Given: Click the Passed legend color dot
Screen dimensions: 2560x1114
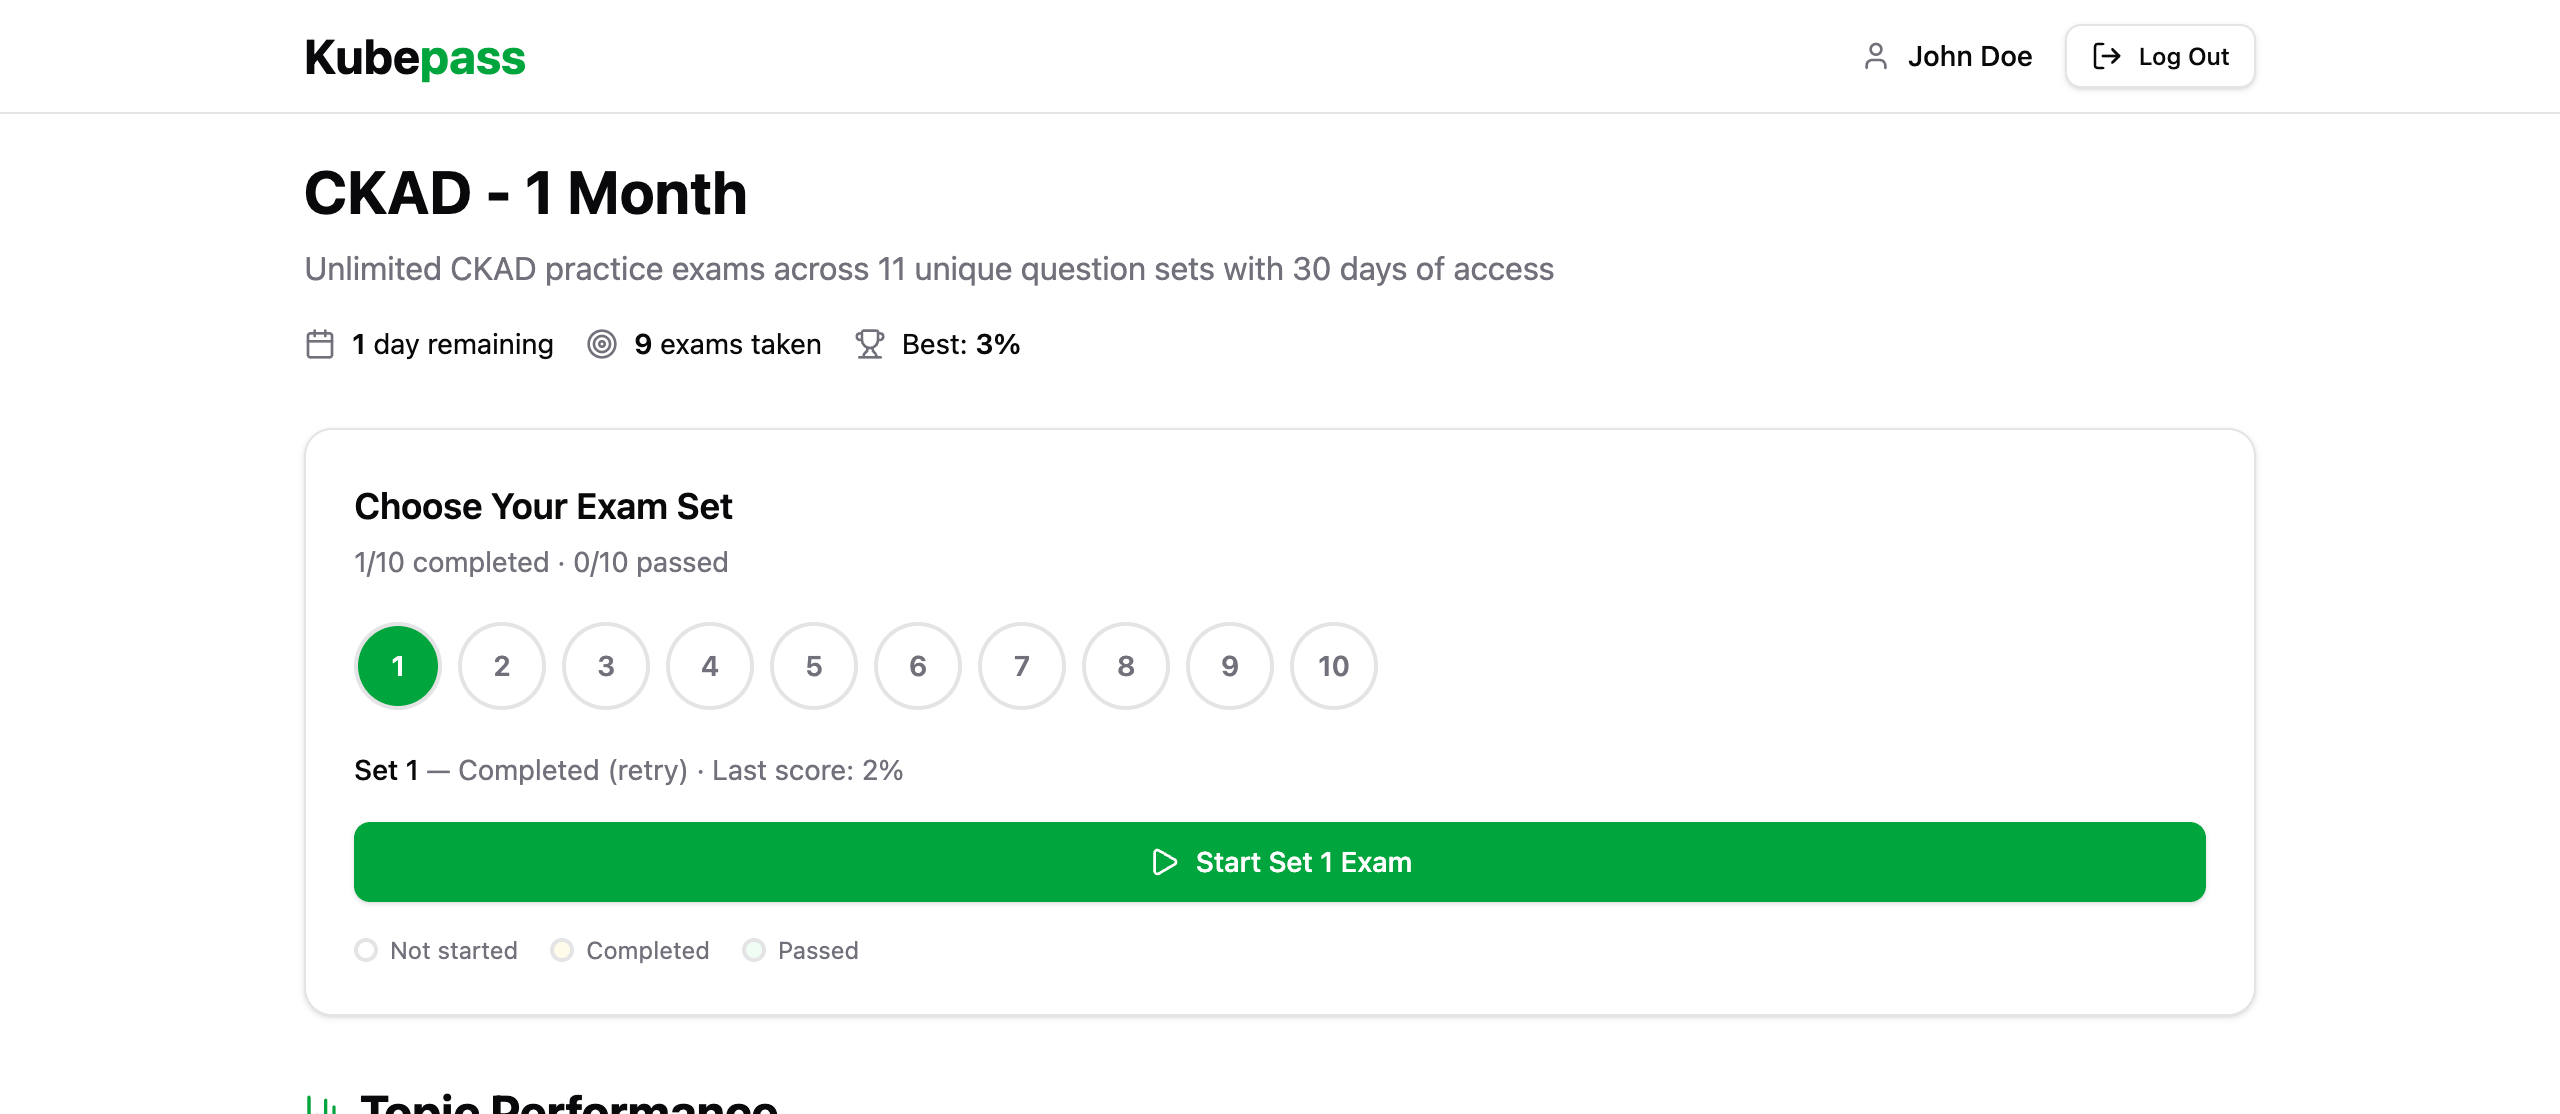Looking at the screenshot, I should [x=754, y=950].
